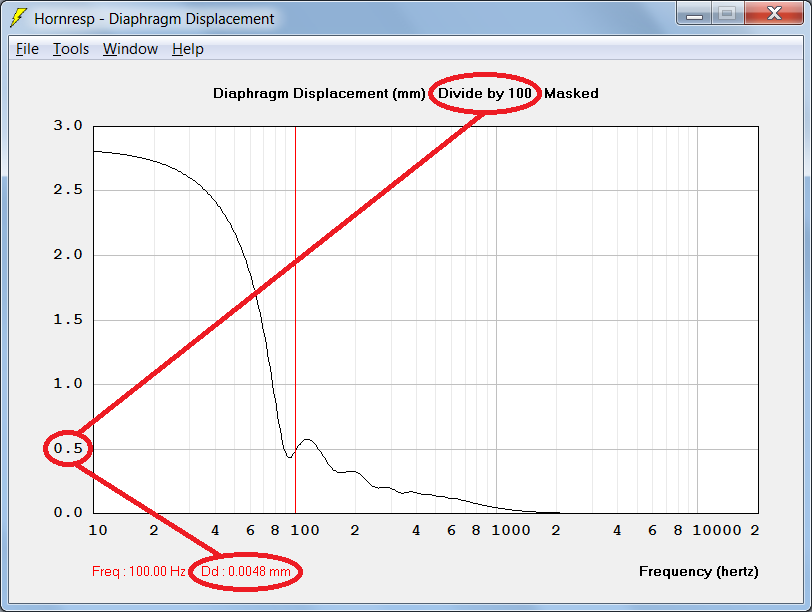Image resolution: width=812 pixels, height=612 pixels.
Task: Click the 0.5 y-axis value
Action: pos(68,448)
